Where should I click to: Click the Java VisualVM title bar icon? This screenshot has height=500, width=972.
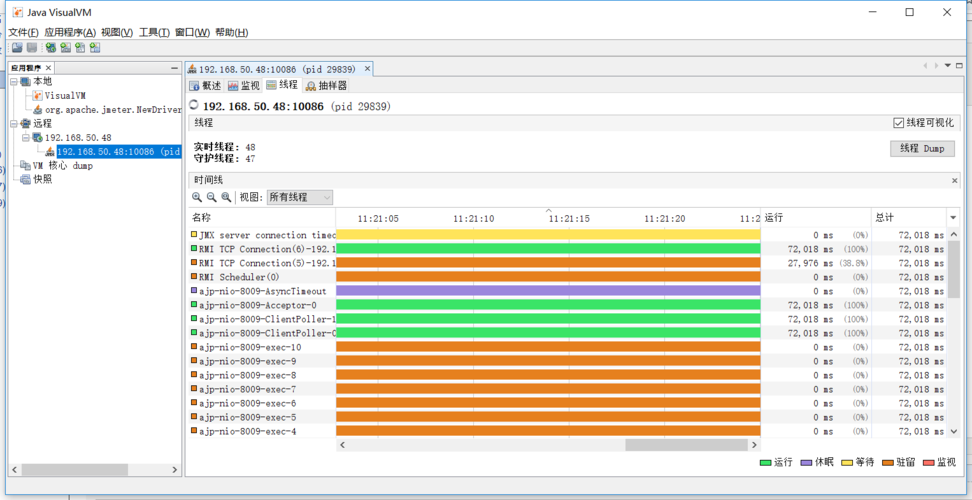(17, 12)
